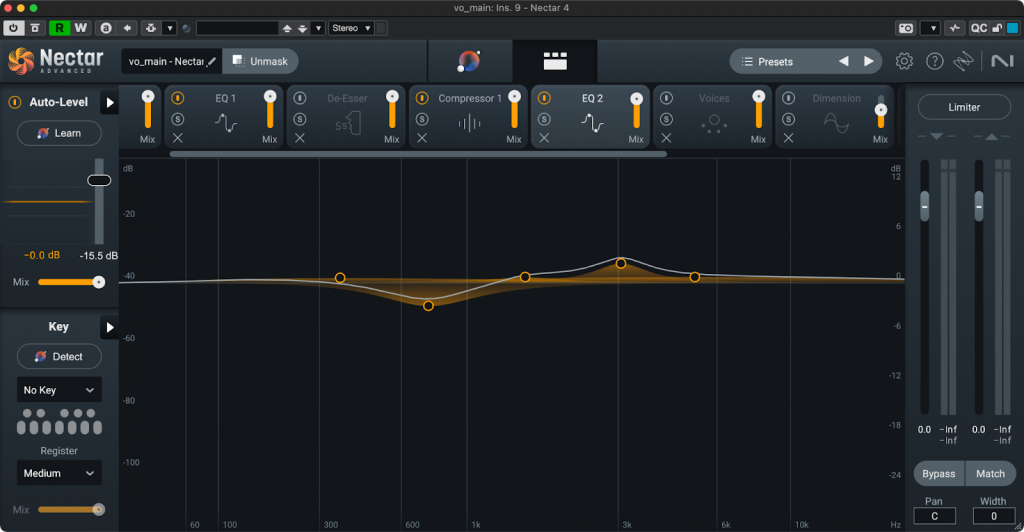This screenshot has height=532, width=1024.
Task: Open the Medium register dropdown
Action: tap(59, 473)
